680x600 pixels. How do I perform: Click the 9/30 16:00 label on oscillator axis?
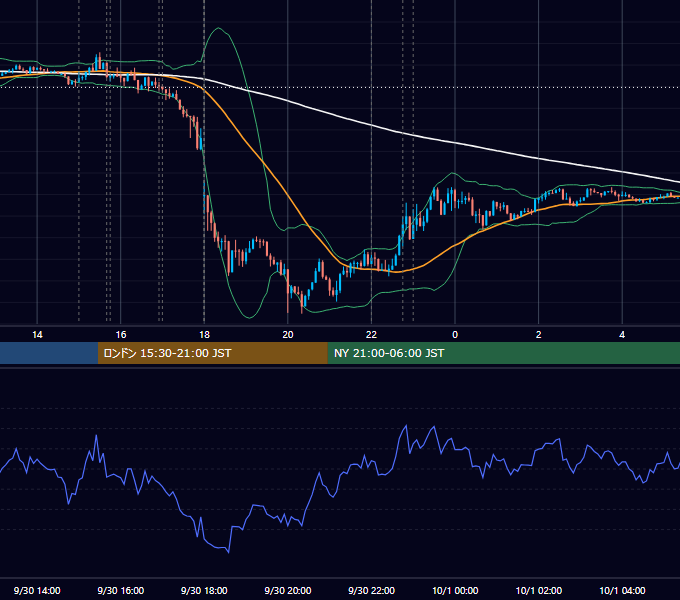[121, 590]
